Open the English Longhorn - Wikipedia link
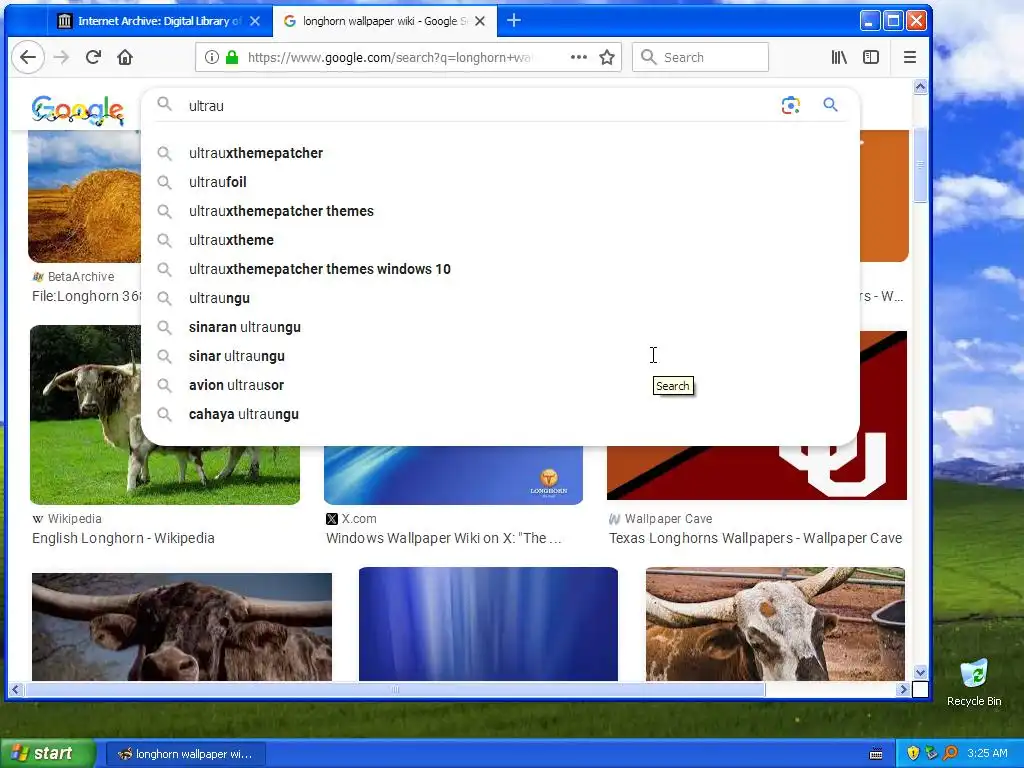 point(123,538)
